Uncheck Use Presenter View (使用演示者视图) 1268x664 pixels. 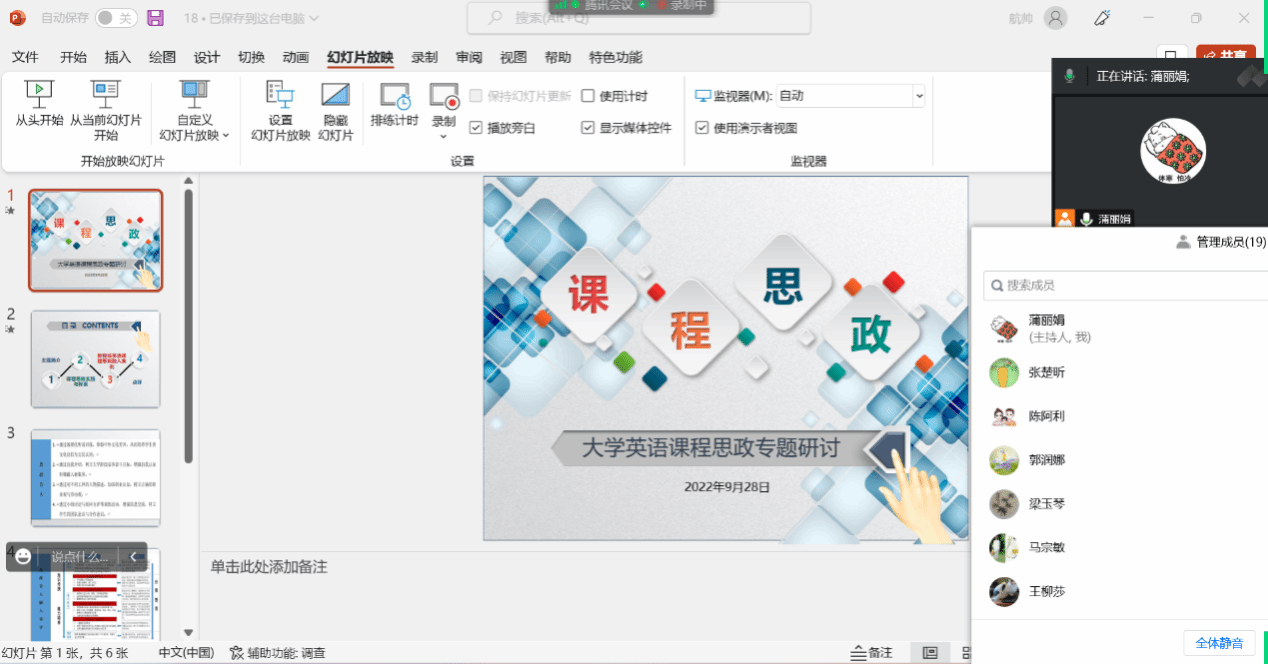click(702, 128)
